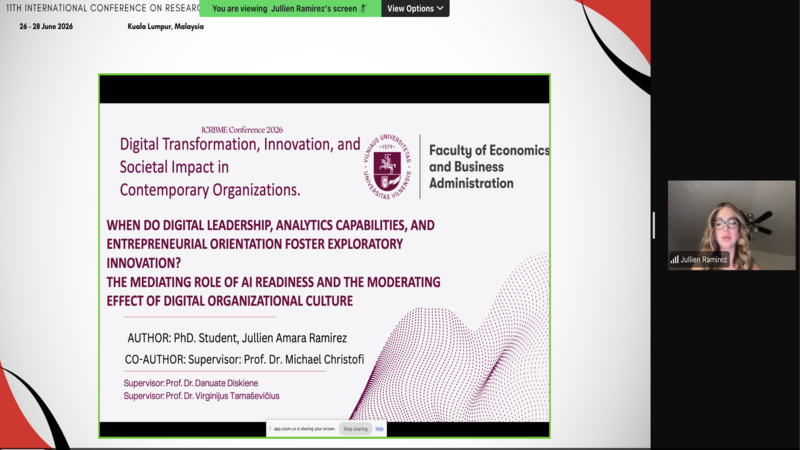Click the video panel divider handle
Screen dimensions: 800x450
pyautogui.click(x=654, y=225)
